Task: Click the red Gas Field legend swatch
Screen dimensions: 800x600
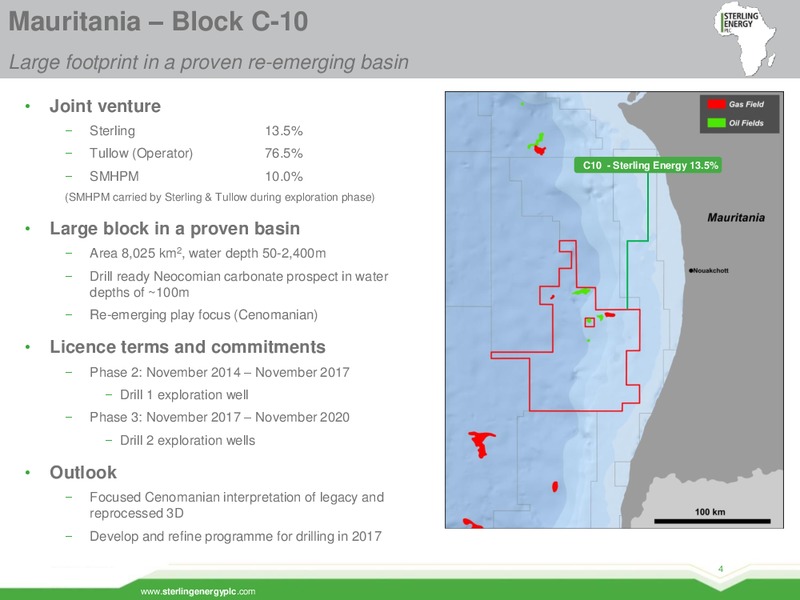Action: pyautogui.click(x=716, y=104)
